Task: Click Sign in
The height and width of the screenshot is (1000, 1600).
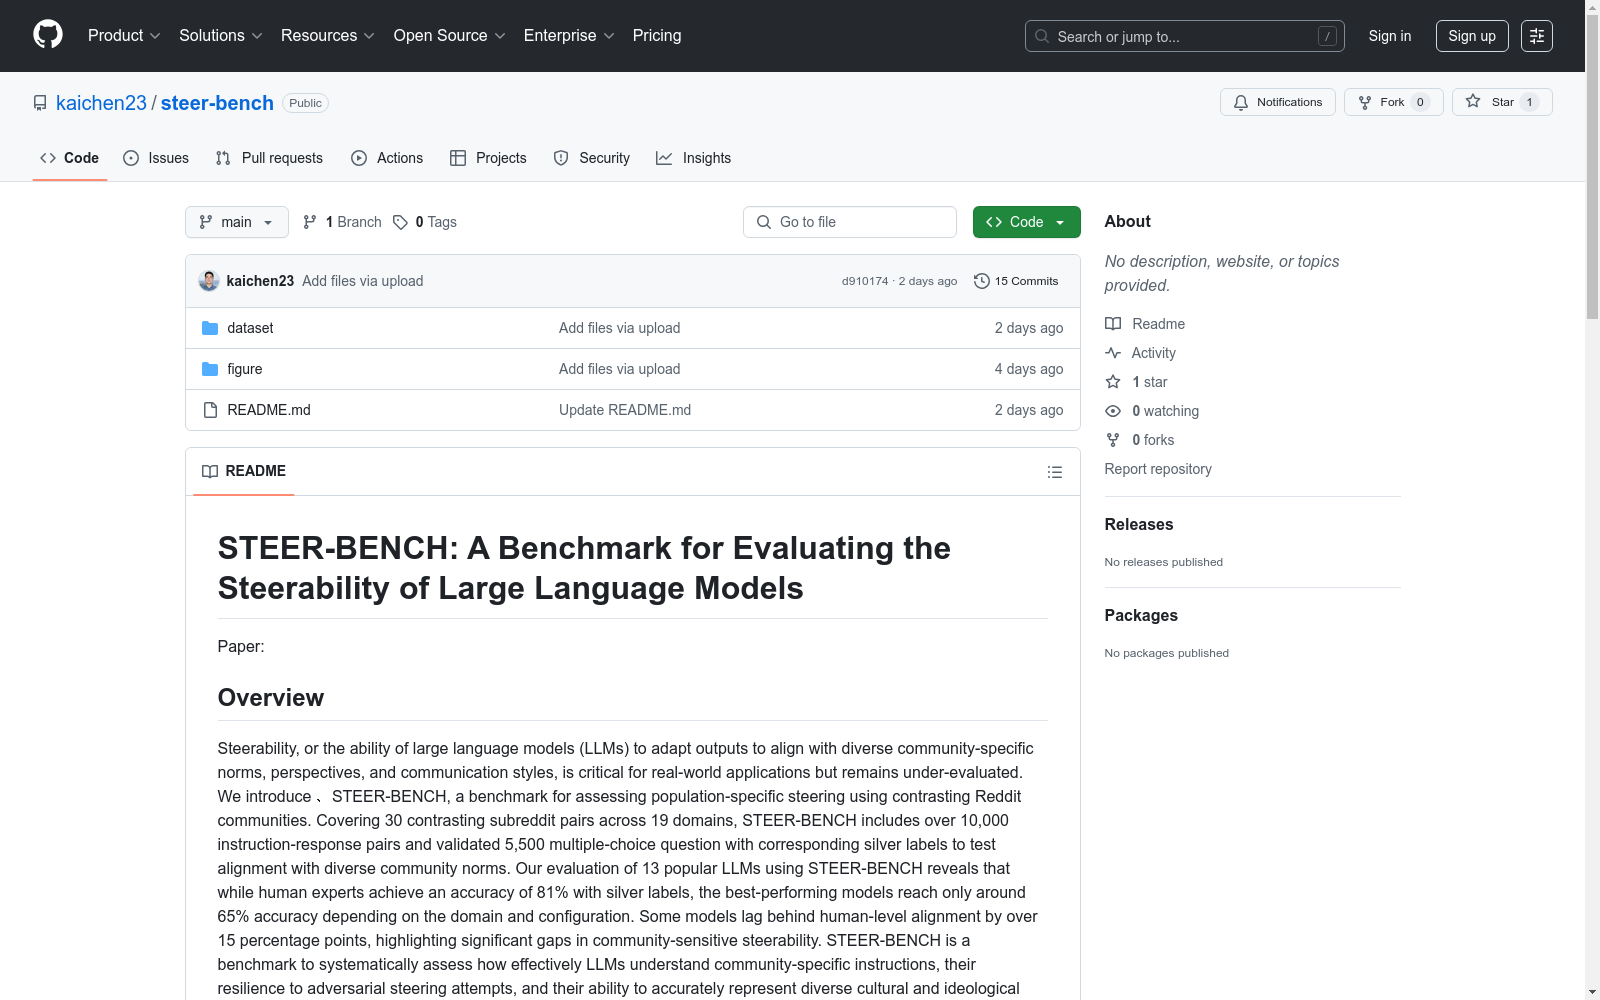Action: click(1390, 36)
